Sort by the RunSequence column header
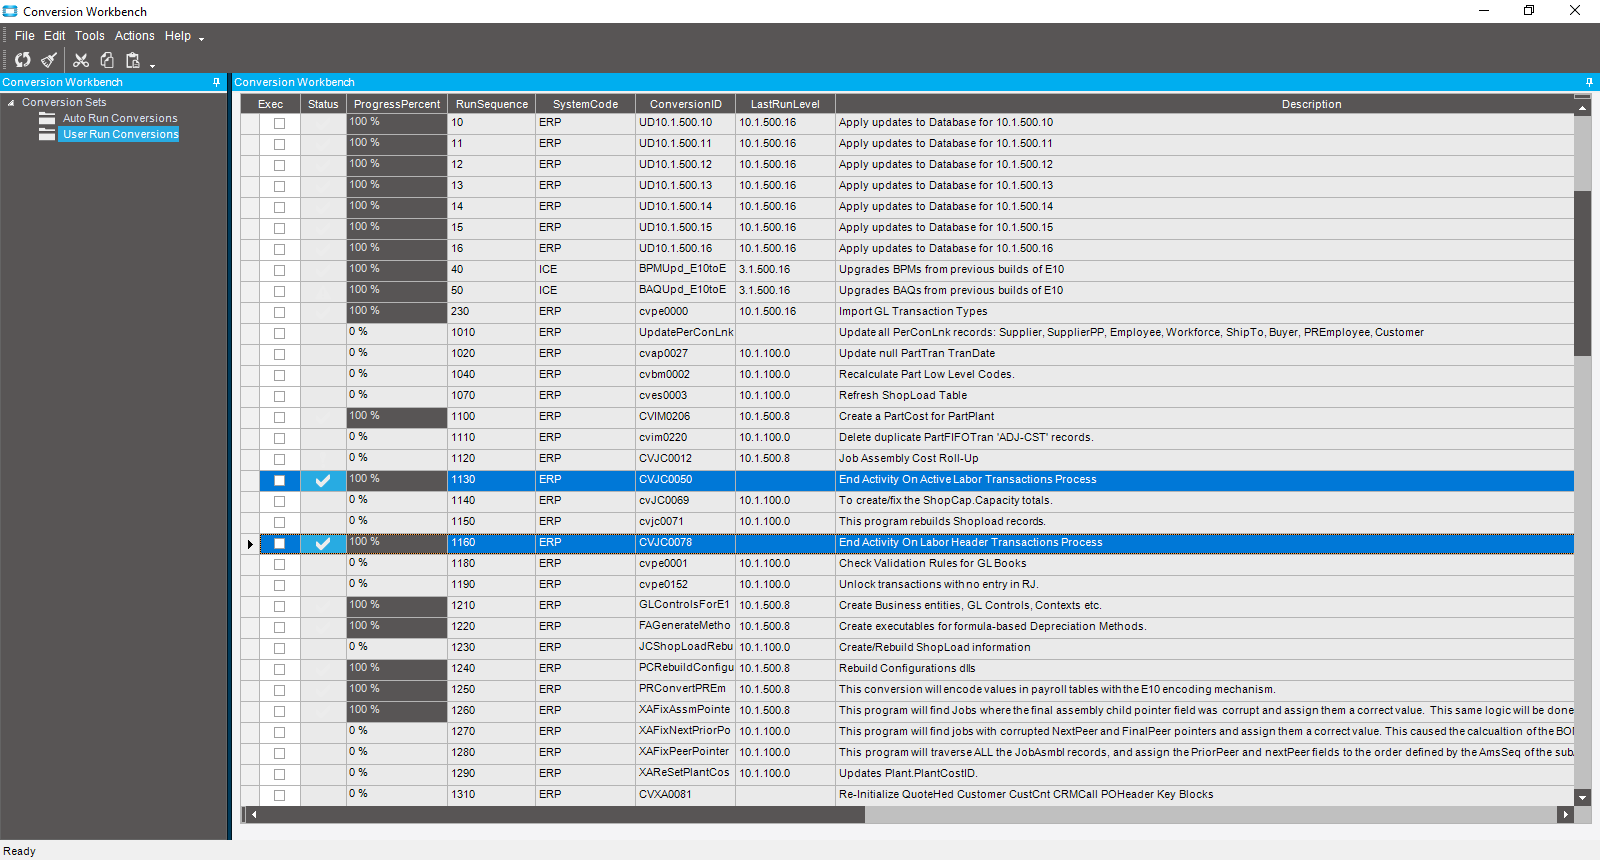The width and height of the screenshot is (1600, 860). (491, 104)
